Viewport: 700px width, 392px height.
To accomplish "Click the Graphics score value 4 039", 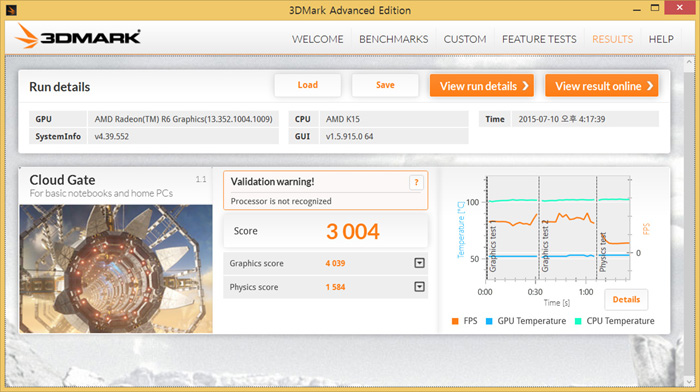I will coord(335,263).
